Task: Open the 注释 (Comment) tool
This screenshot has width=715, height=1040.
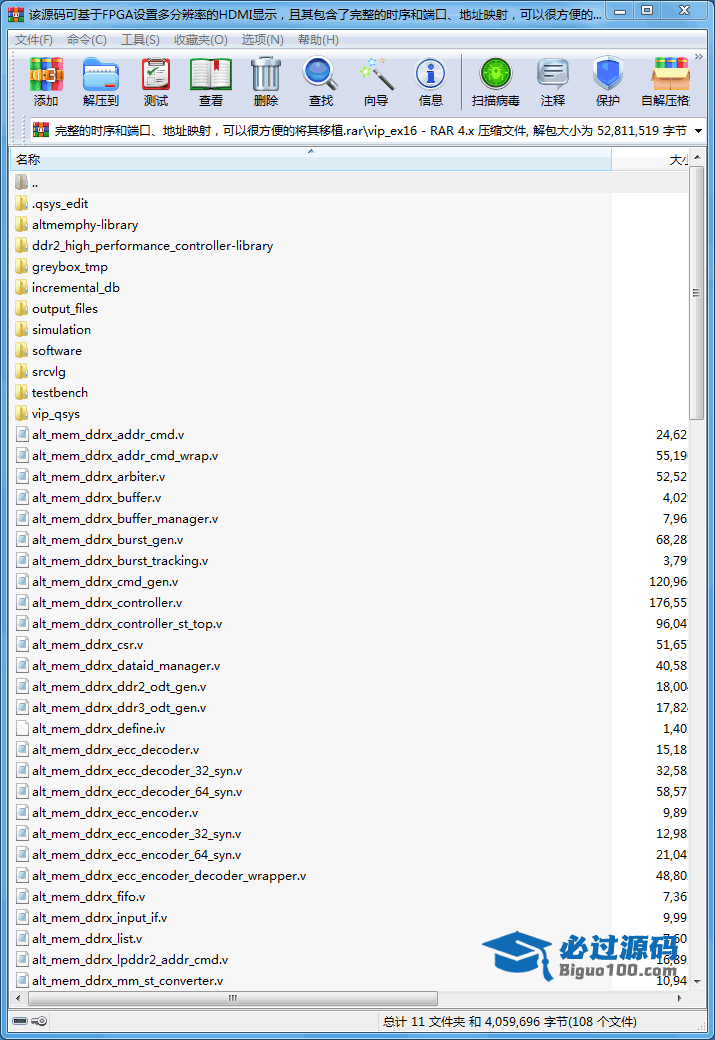Action: (x=553, y=82)
